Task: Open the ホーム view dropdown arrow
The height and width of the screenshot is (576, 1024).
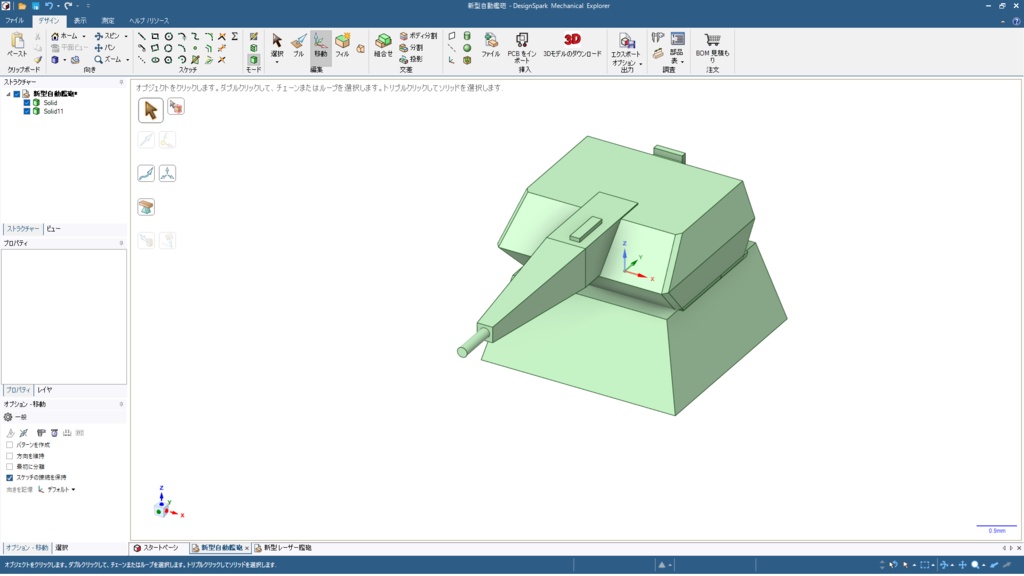Action: 84,37
